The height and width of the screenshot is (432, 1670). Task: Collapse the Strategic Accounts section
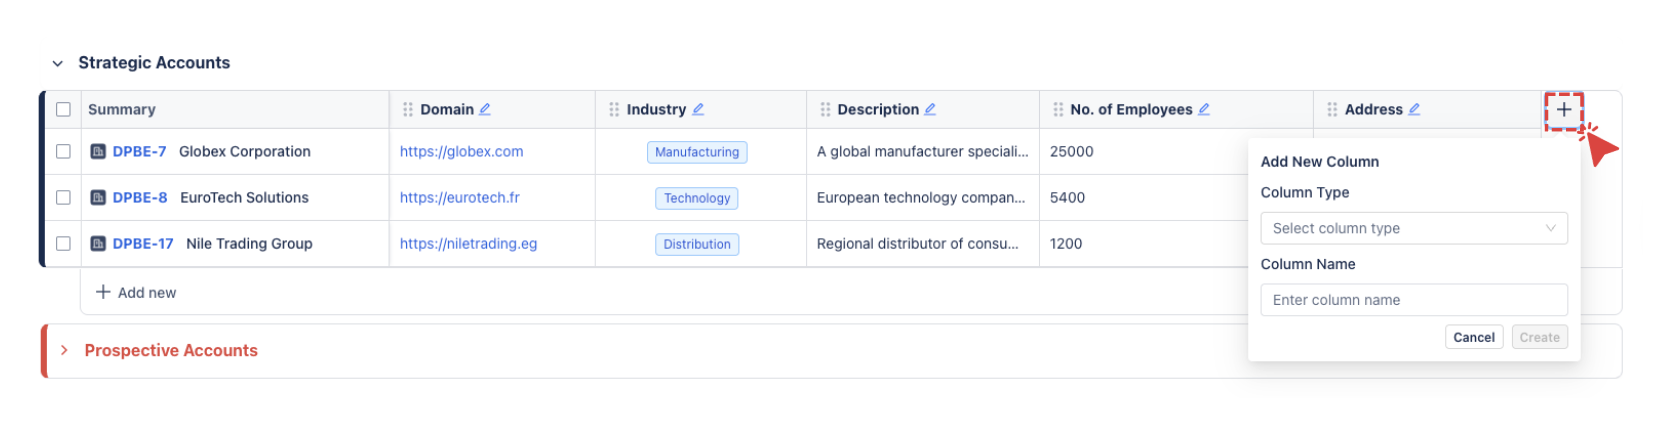point(58,63)
